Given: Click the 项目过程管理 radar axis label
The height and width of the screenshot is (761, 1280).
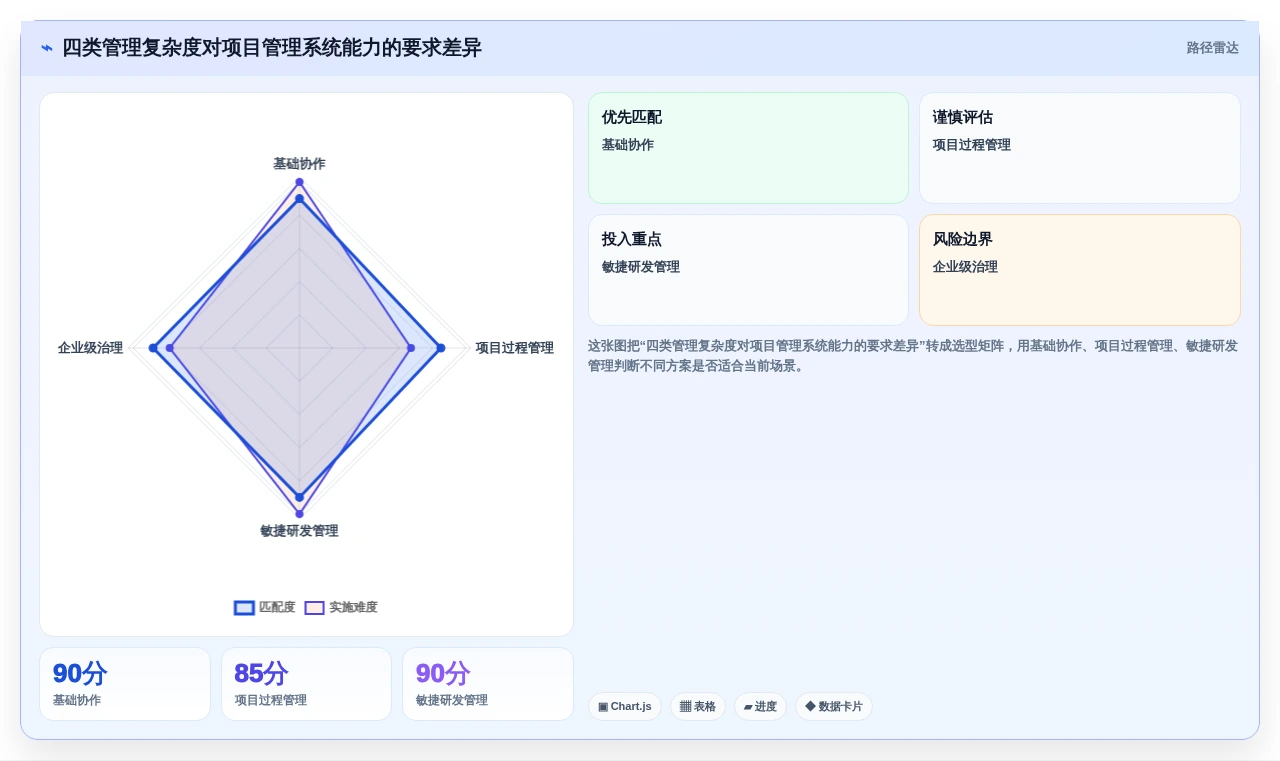Looking at the screenshot, I should tap(514, 348).
